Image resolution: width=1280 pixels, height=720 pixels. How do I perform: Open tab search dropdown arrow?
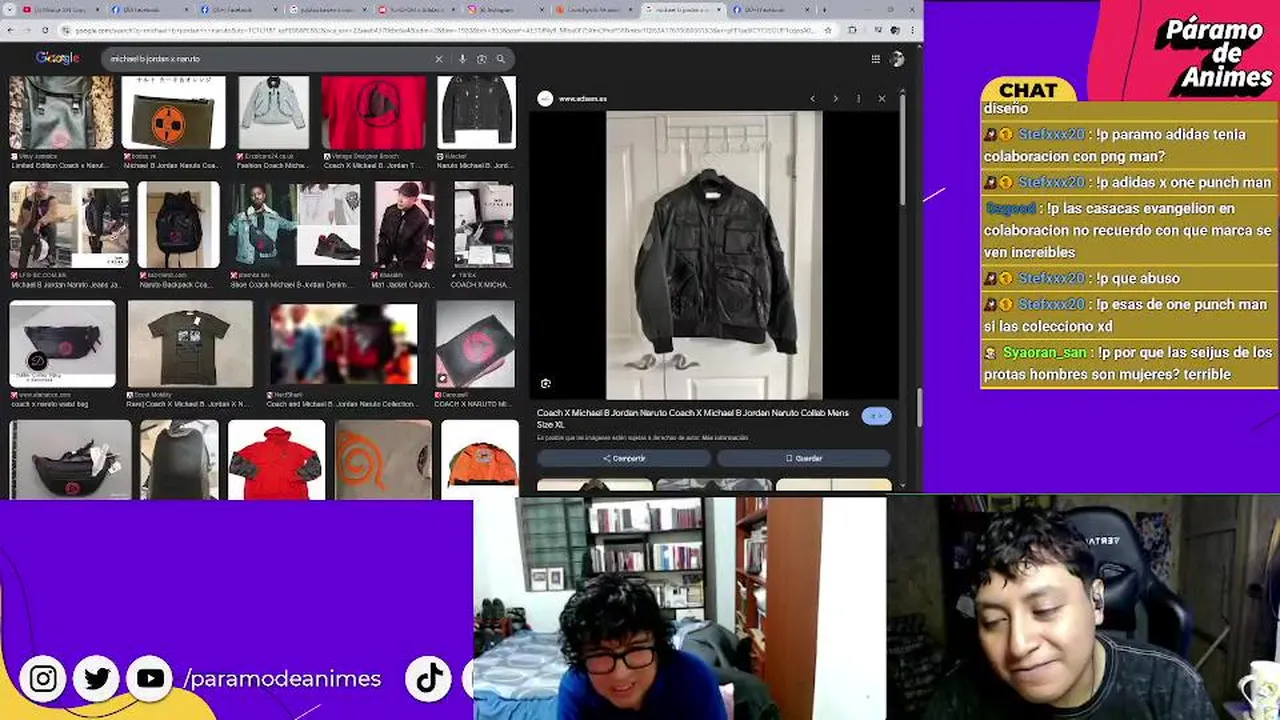click(x=9, y=9)
